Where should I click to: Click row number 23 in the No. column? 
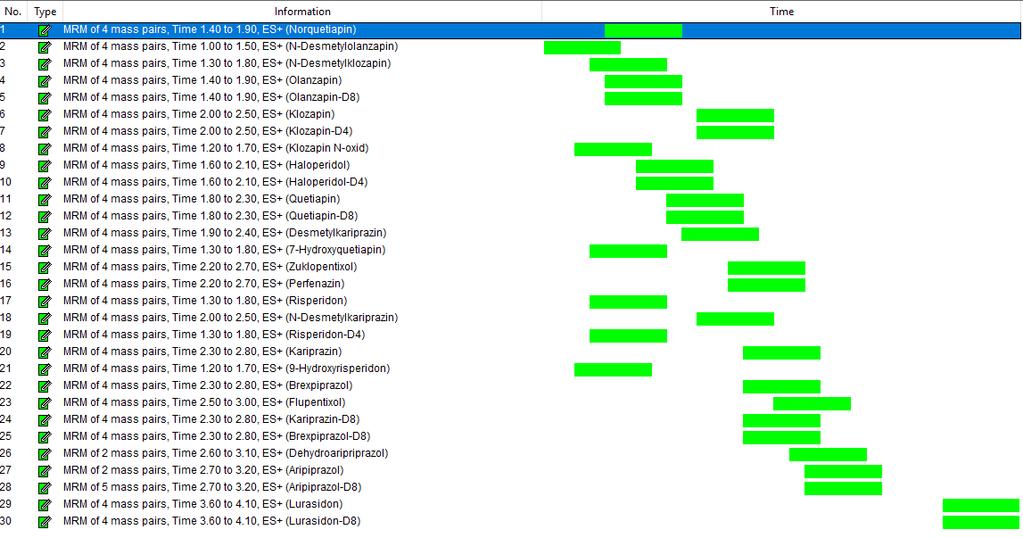pos(6,402)
